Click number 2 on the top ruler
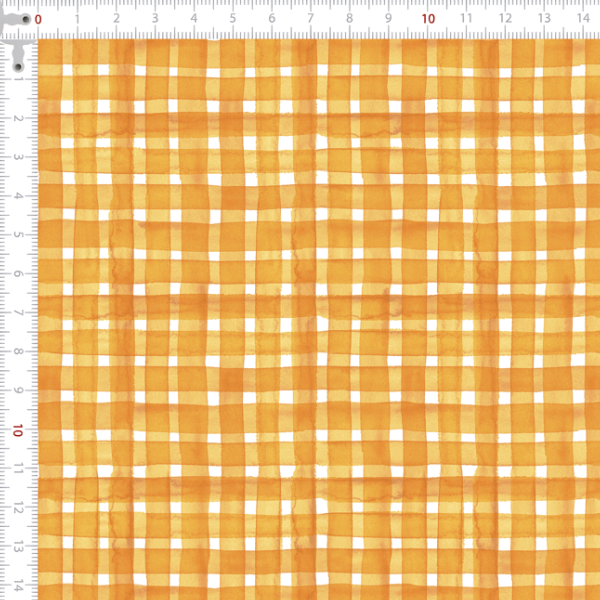The width and height of the screenshot is (600, 600). pos(116,18)
